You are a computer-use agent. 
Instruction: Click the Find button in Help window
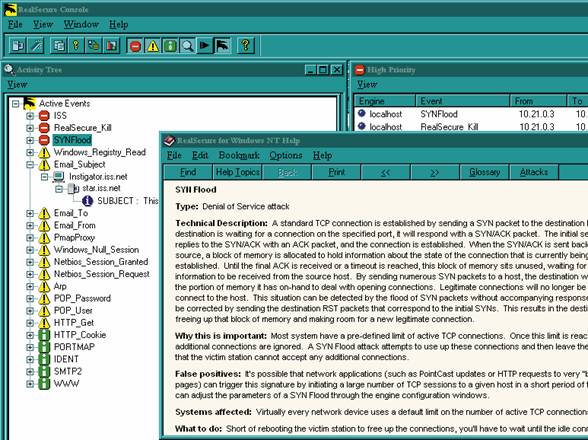pyautogui.click(x=188, y=172)
